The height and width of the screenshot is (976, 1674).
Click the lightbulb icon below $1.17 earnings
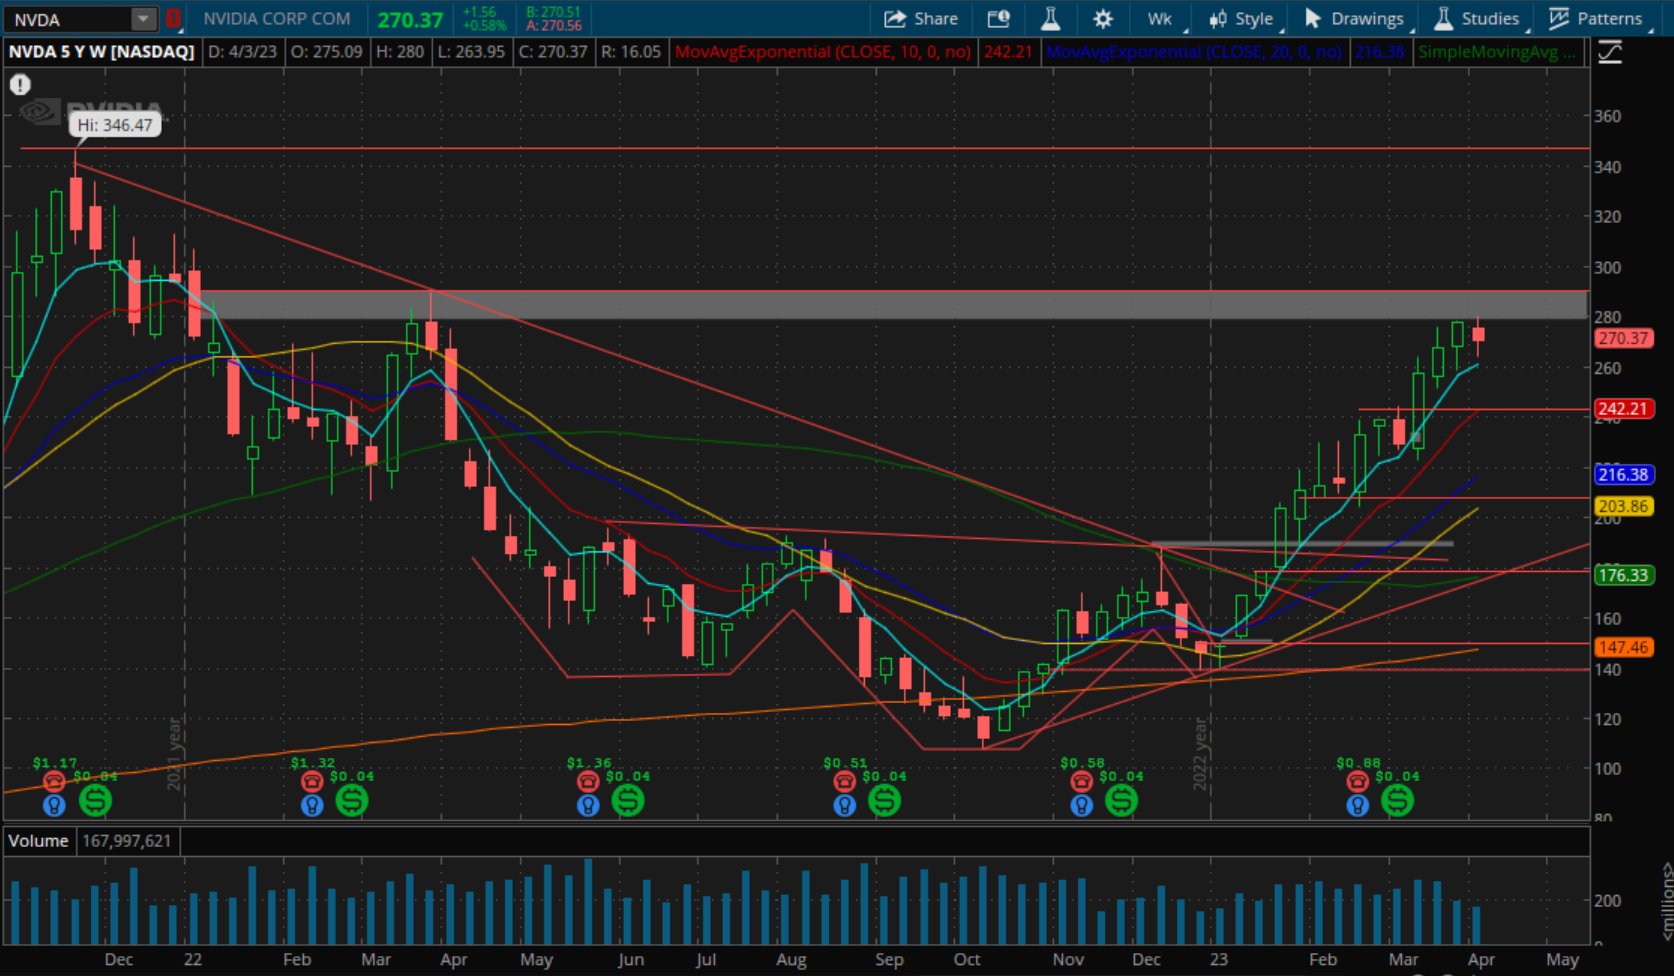click(x=54, y=804)
